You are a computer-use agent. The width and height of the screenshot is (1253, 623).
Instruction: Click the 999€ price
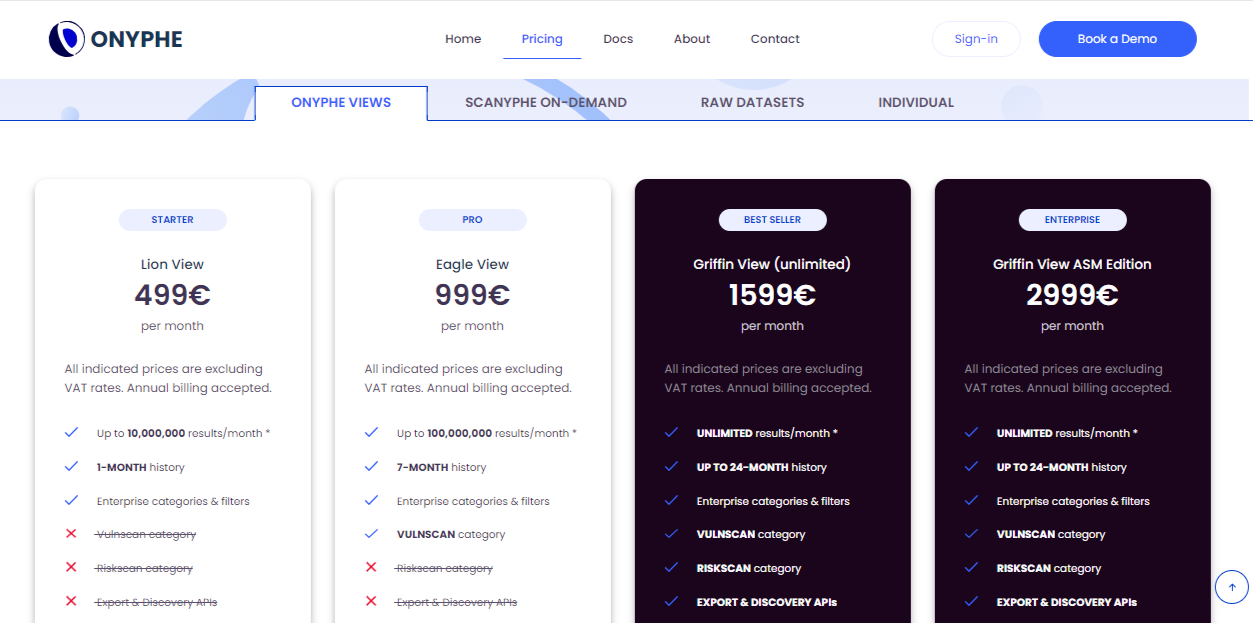472,295
